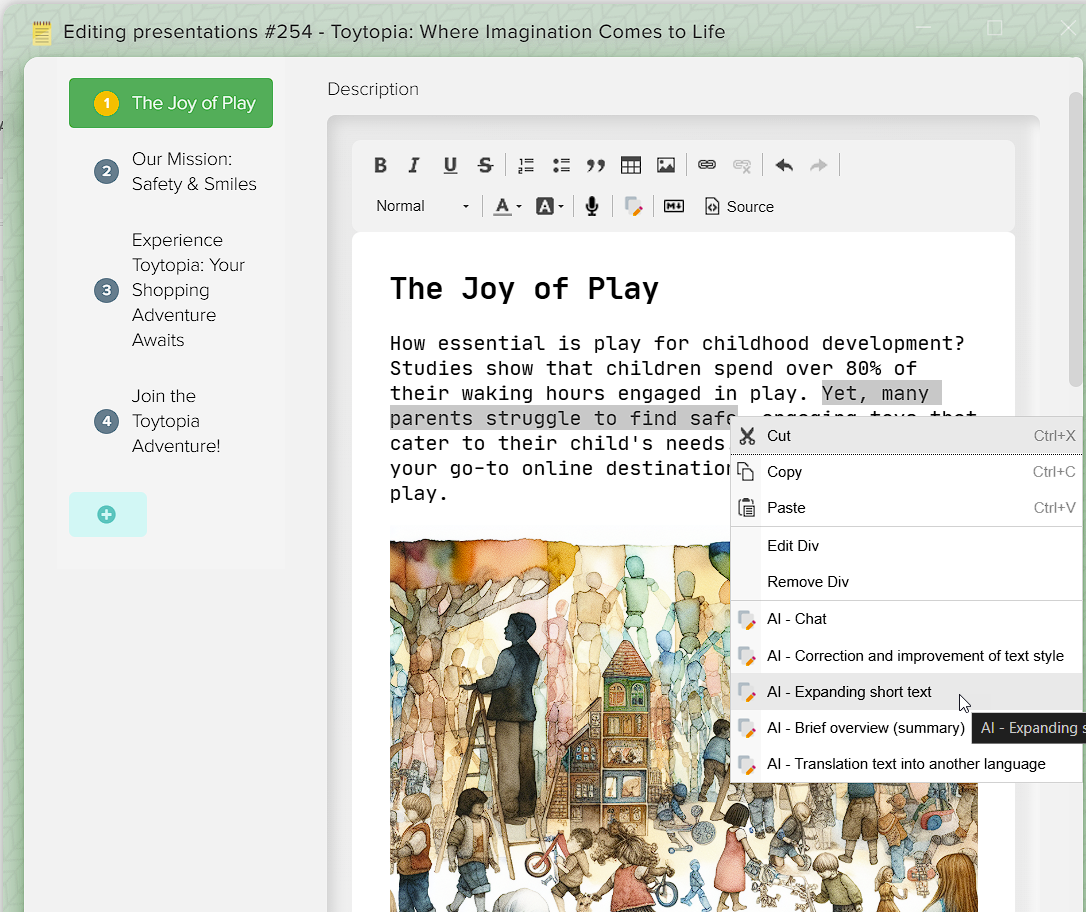The height and width of the screenshot is (912, 1086).
Task: Click the unlink icon
Action: [742, 166]
